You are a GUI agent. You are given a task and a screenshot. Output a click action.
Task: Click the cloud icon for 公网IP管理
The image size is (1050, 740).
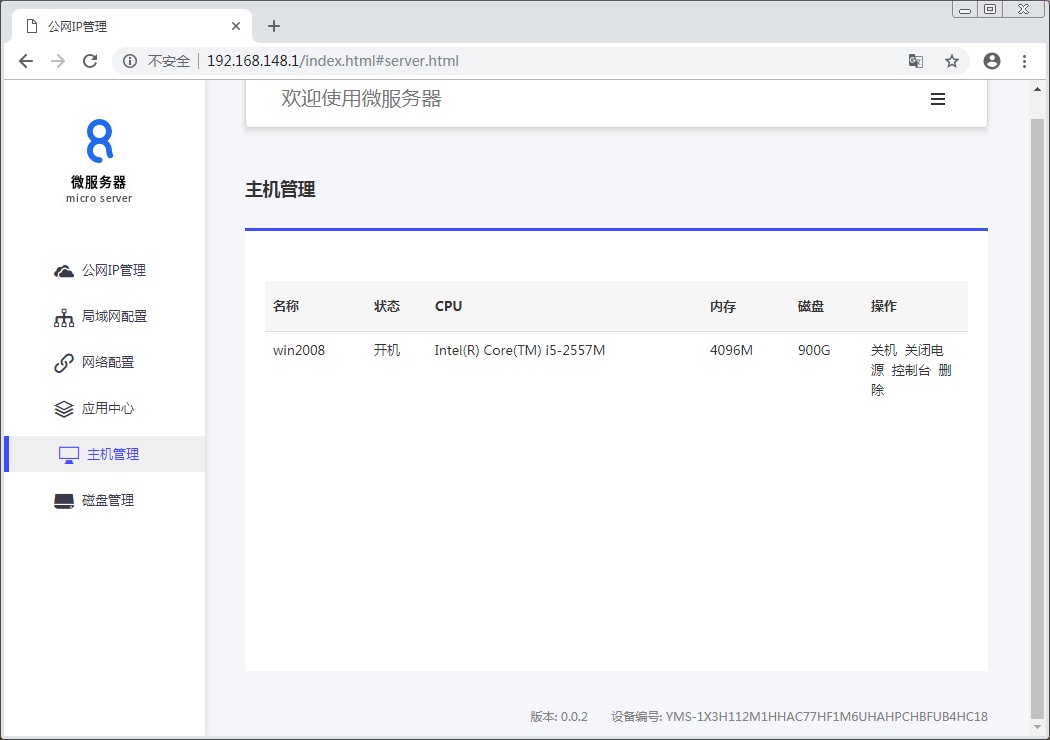[64, 271]
